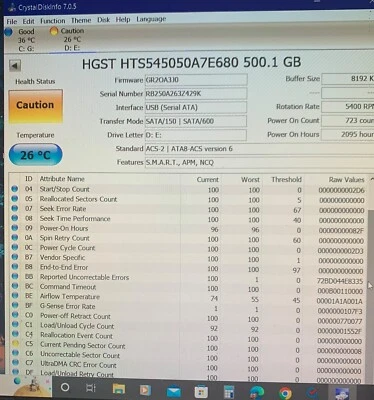
Task: Click the attribute list vertical scrollbar
Action: click(370, 280)
